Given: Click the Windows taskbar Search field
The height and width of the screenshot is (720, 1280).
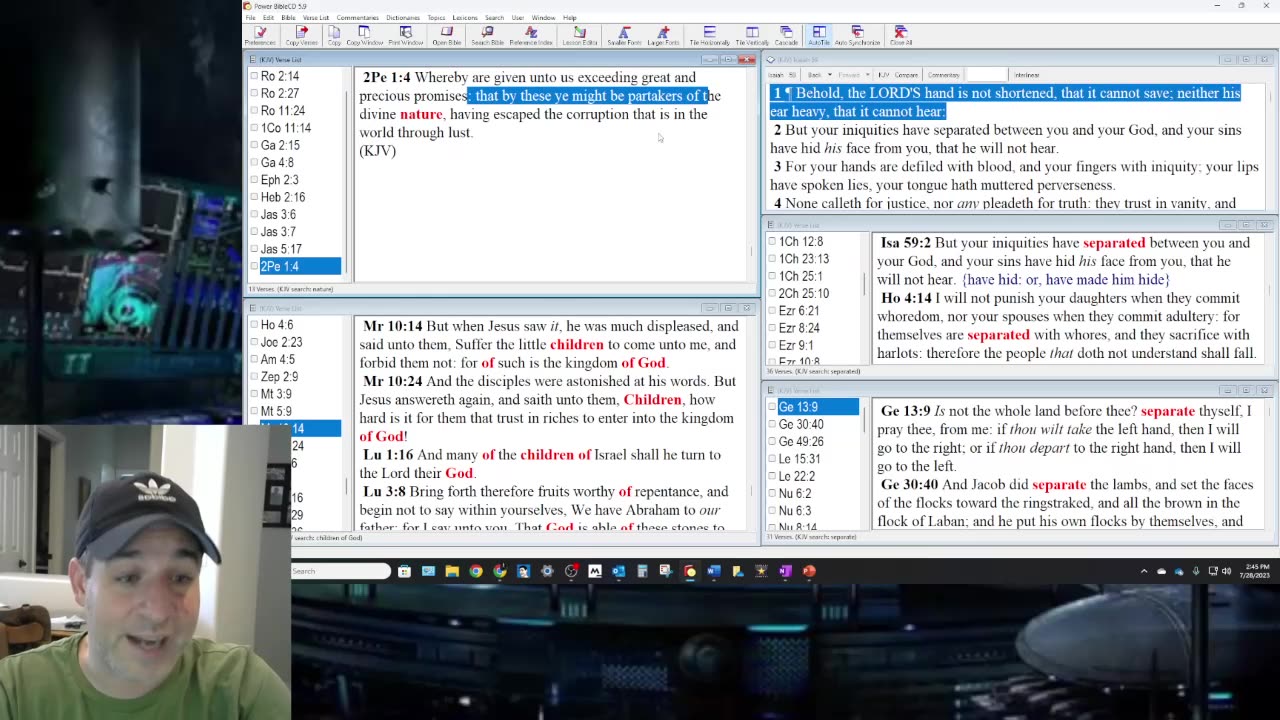Looking at the screenshot, I should pos(340,571).
